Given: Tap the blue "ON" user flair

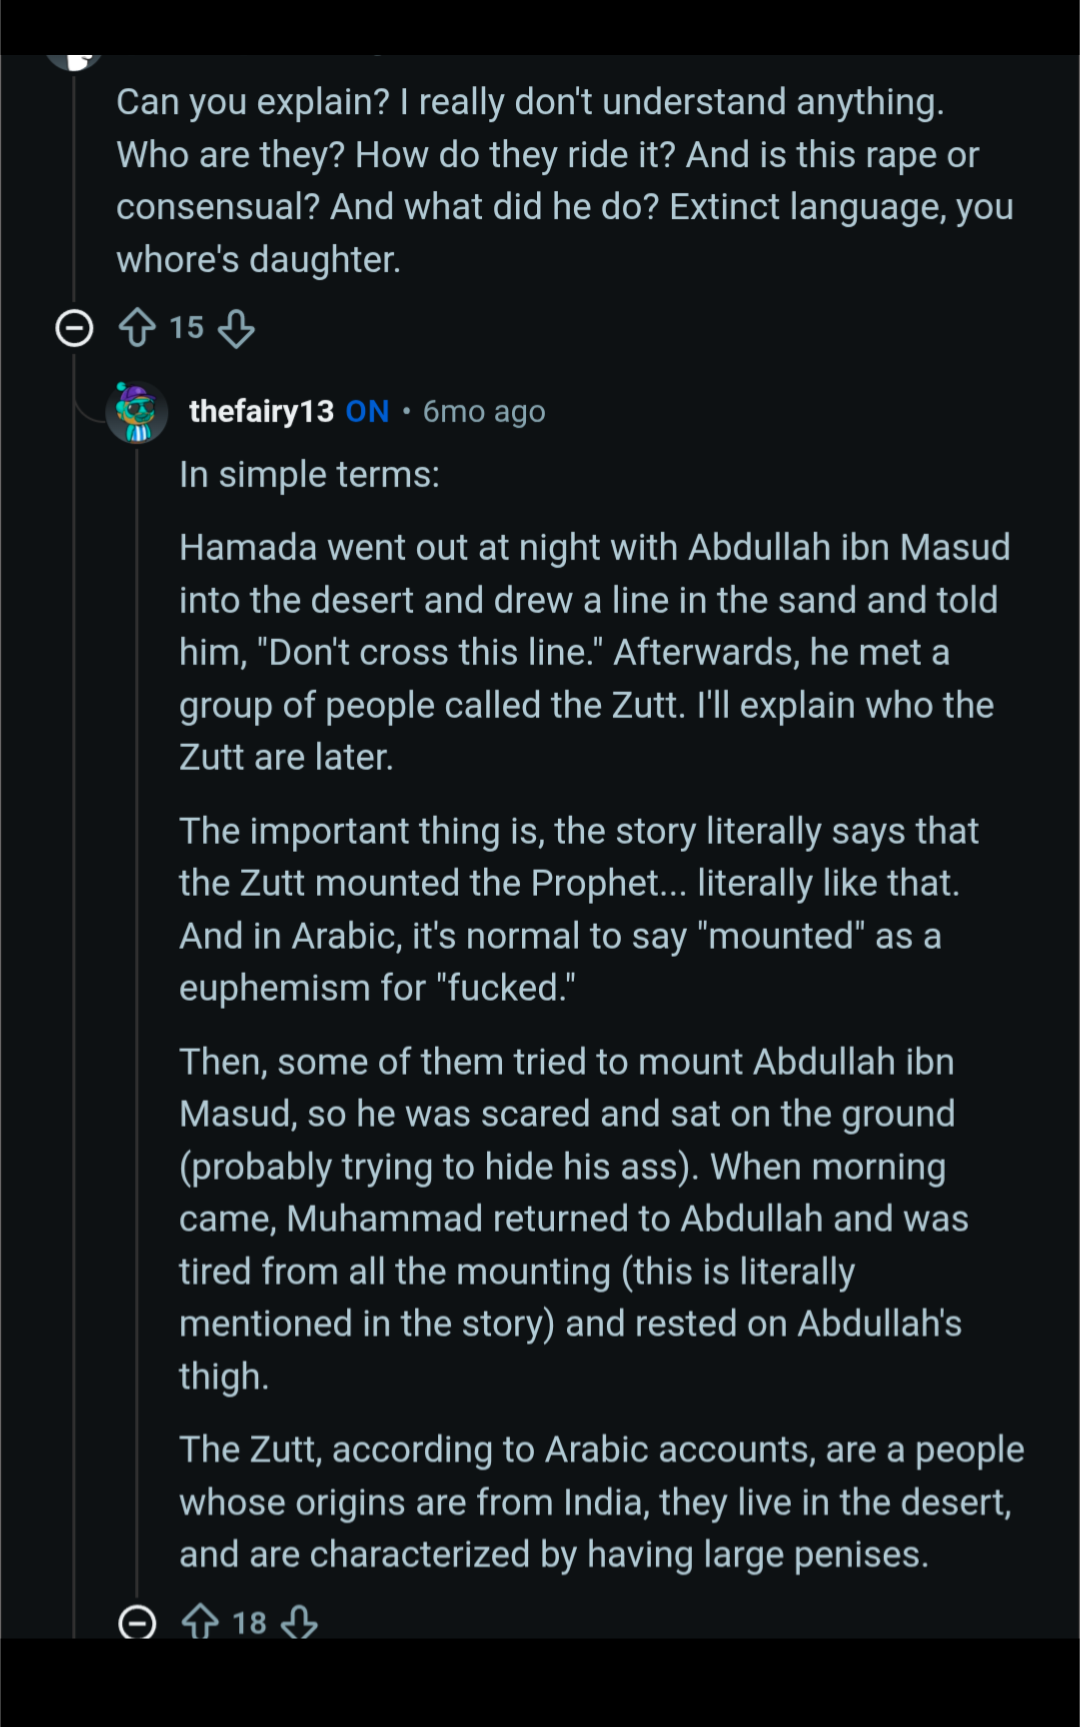Looking at the screenshot, I should click(367, 411).
